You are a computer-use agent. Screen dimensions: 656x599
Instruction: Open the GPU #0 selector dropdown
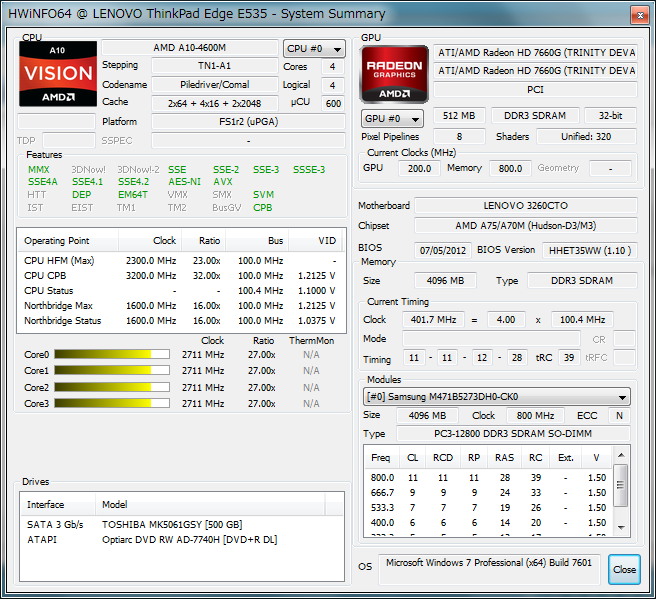click(x=391, y=118)
